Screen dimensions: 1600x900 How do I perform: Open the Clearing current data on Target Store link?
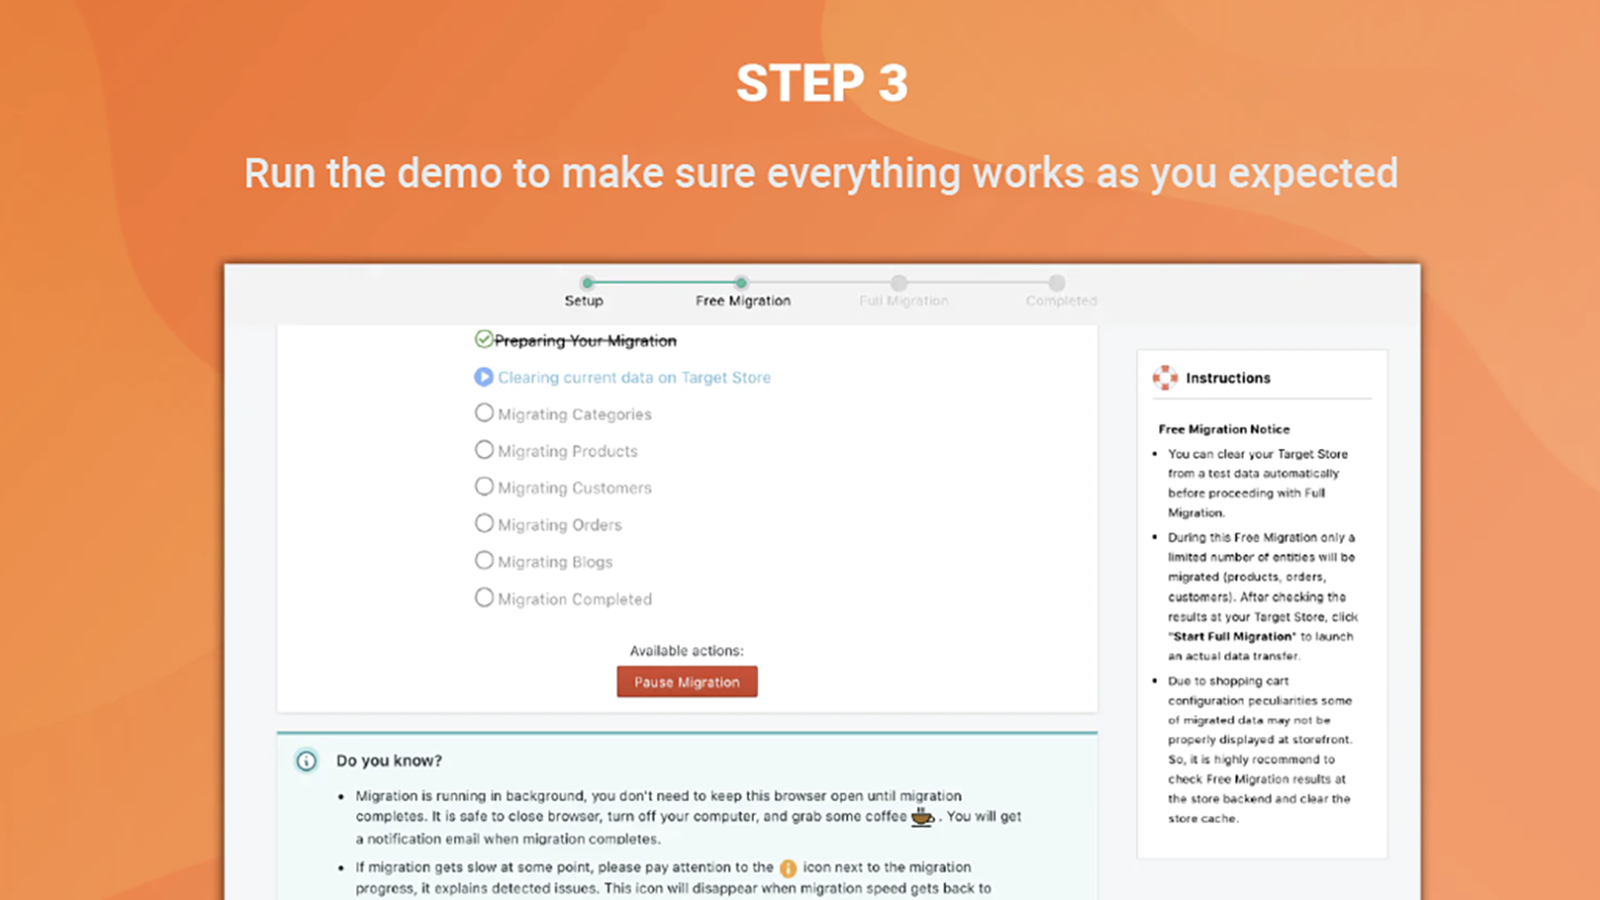click(634, 377)
